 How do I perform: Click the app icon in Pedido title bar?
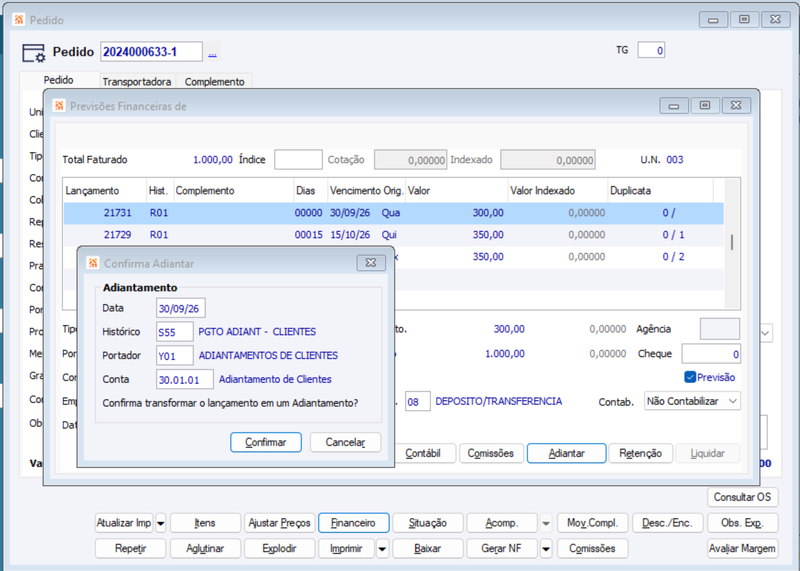[x=19, y=20]
